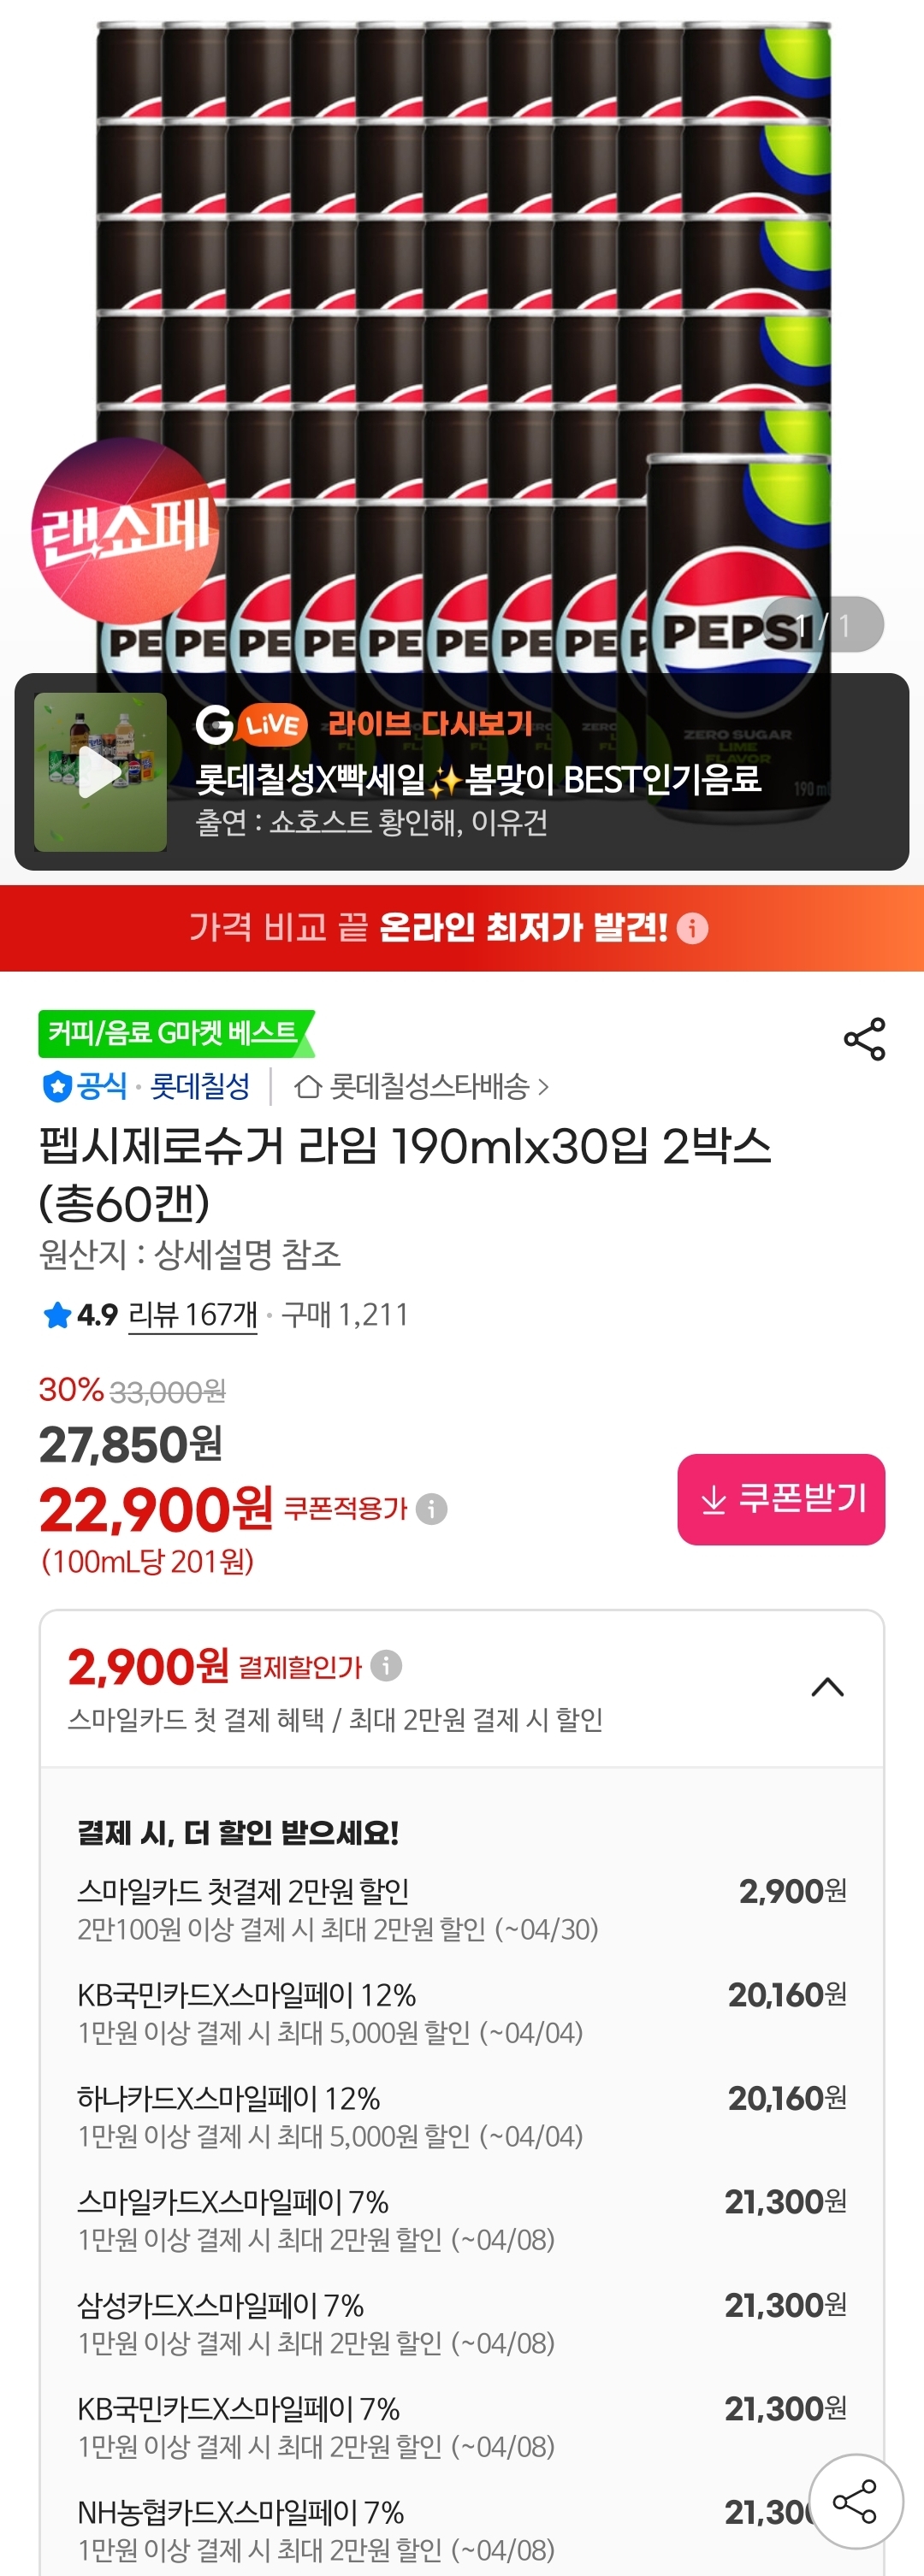Open the 리뷰 167개 reviews link
The image size is (924, 2576).
[x=193, y=1314]
